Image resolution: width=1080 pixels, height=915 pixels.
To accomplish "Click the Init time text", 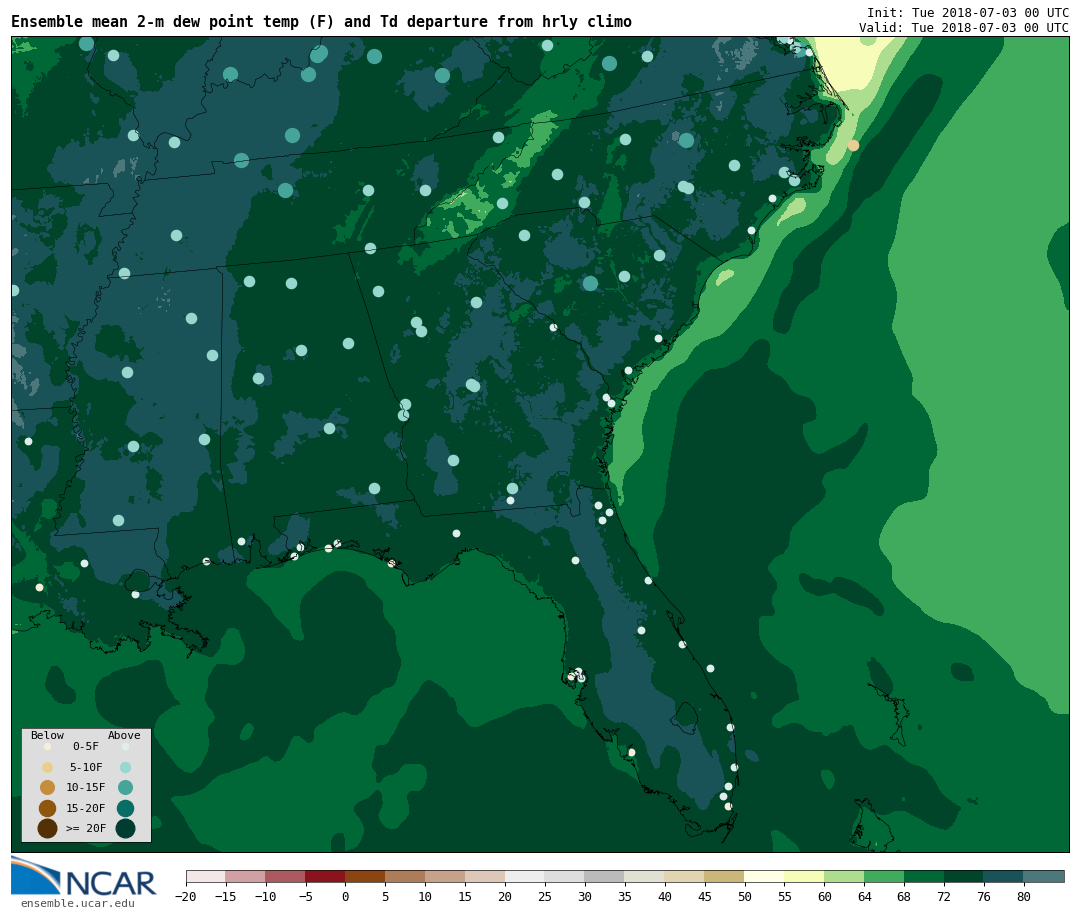I will (967, 13).
